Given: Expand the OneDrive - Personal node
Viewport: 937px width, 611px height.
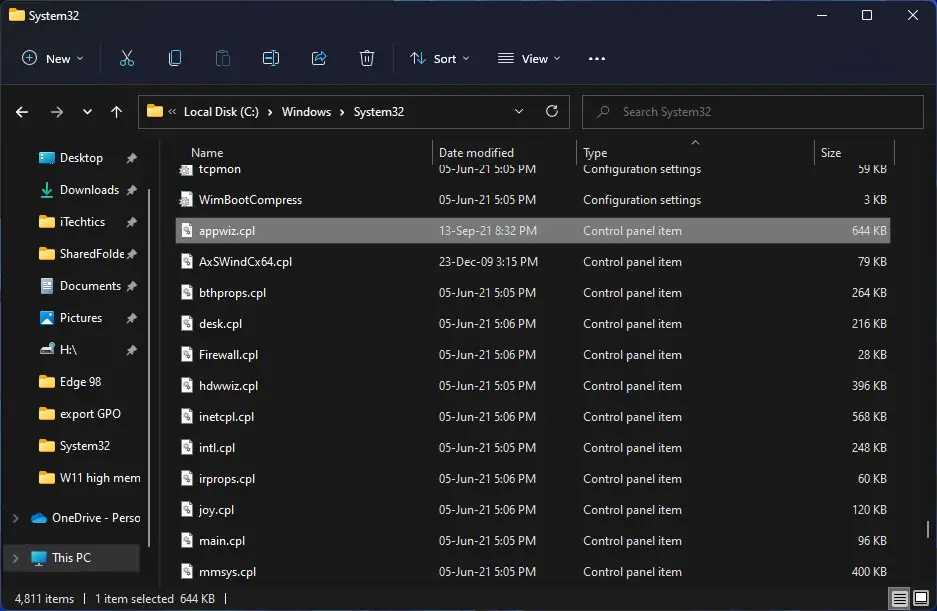Looking at the screenshot, I should coord(16,518).
